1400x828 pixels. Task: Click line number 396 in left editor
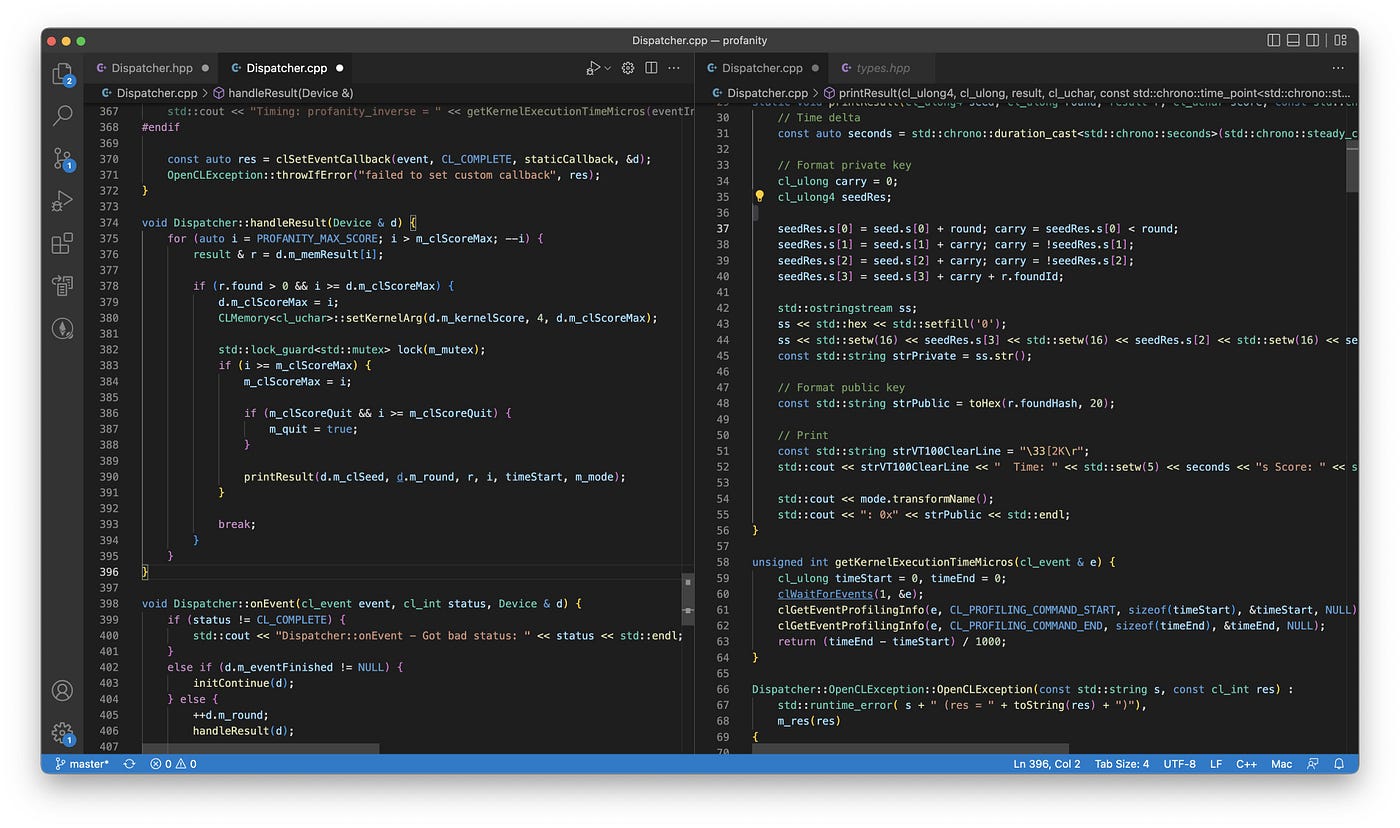(x=108, y=572)
